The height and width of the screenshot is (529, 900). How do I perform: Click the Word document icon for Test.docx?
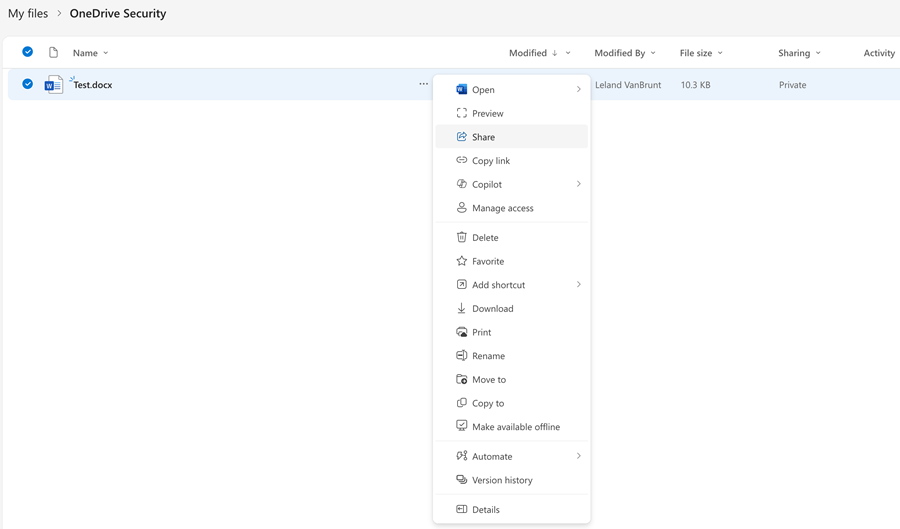point(53,85)
